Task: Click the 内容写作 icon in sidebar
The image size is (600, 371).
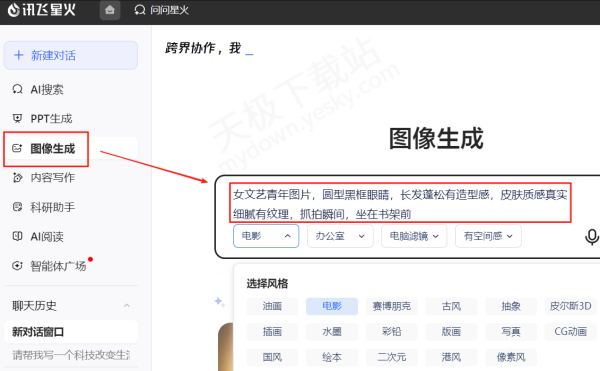Action: click(17, 177)
